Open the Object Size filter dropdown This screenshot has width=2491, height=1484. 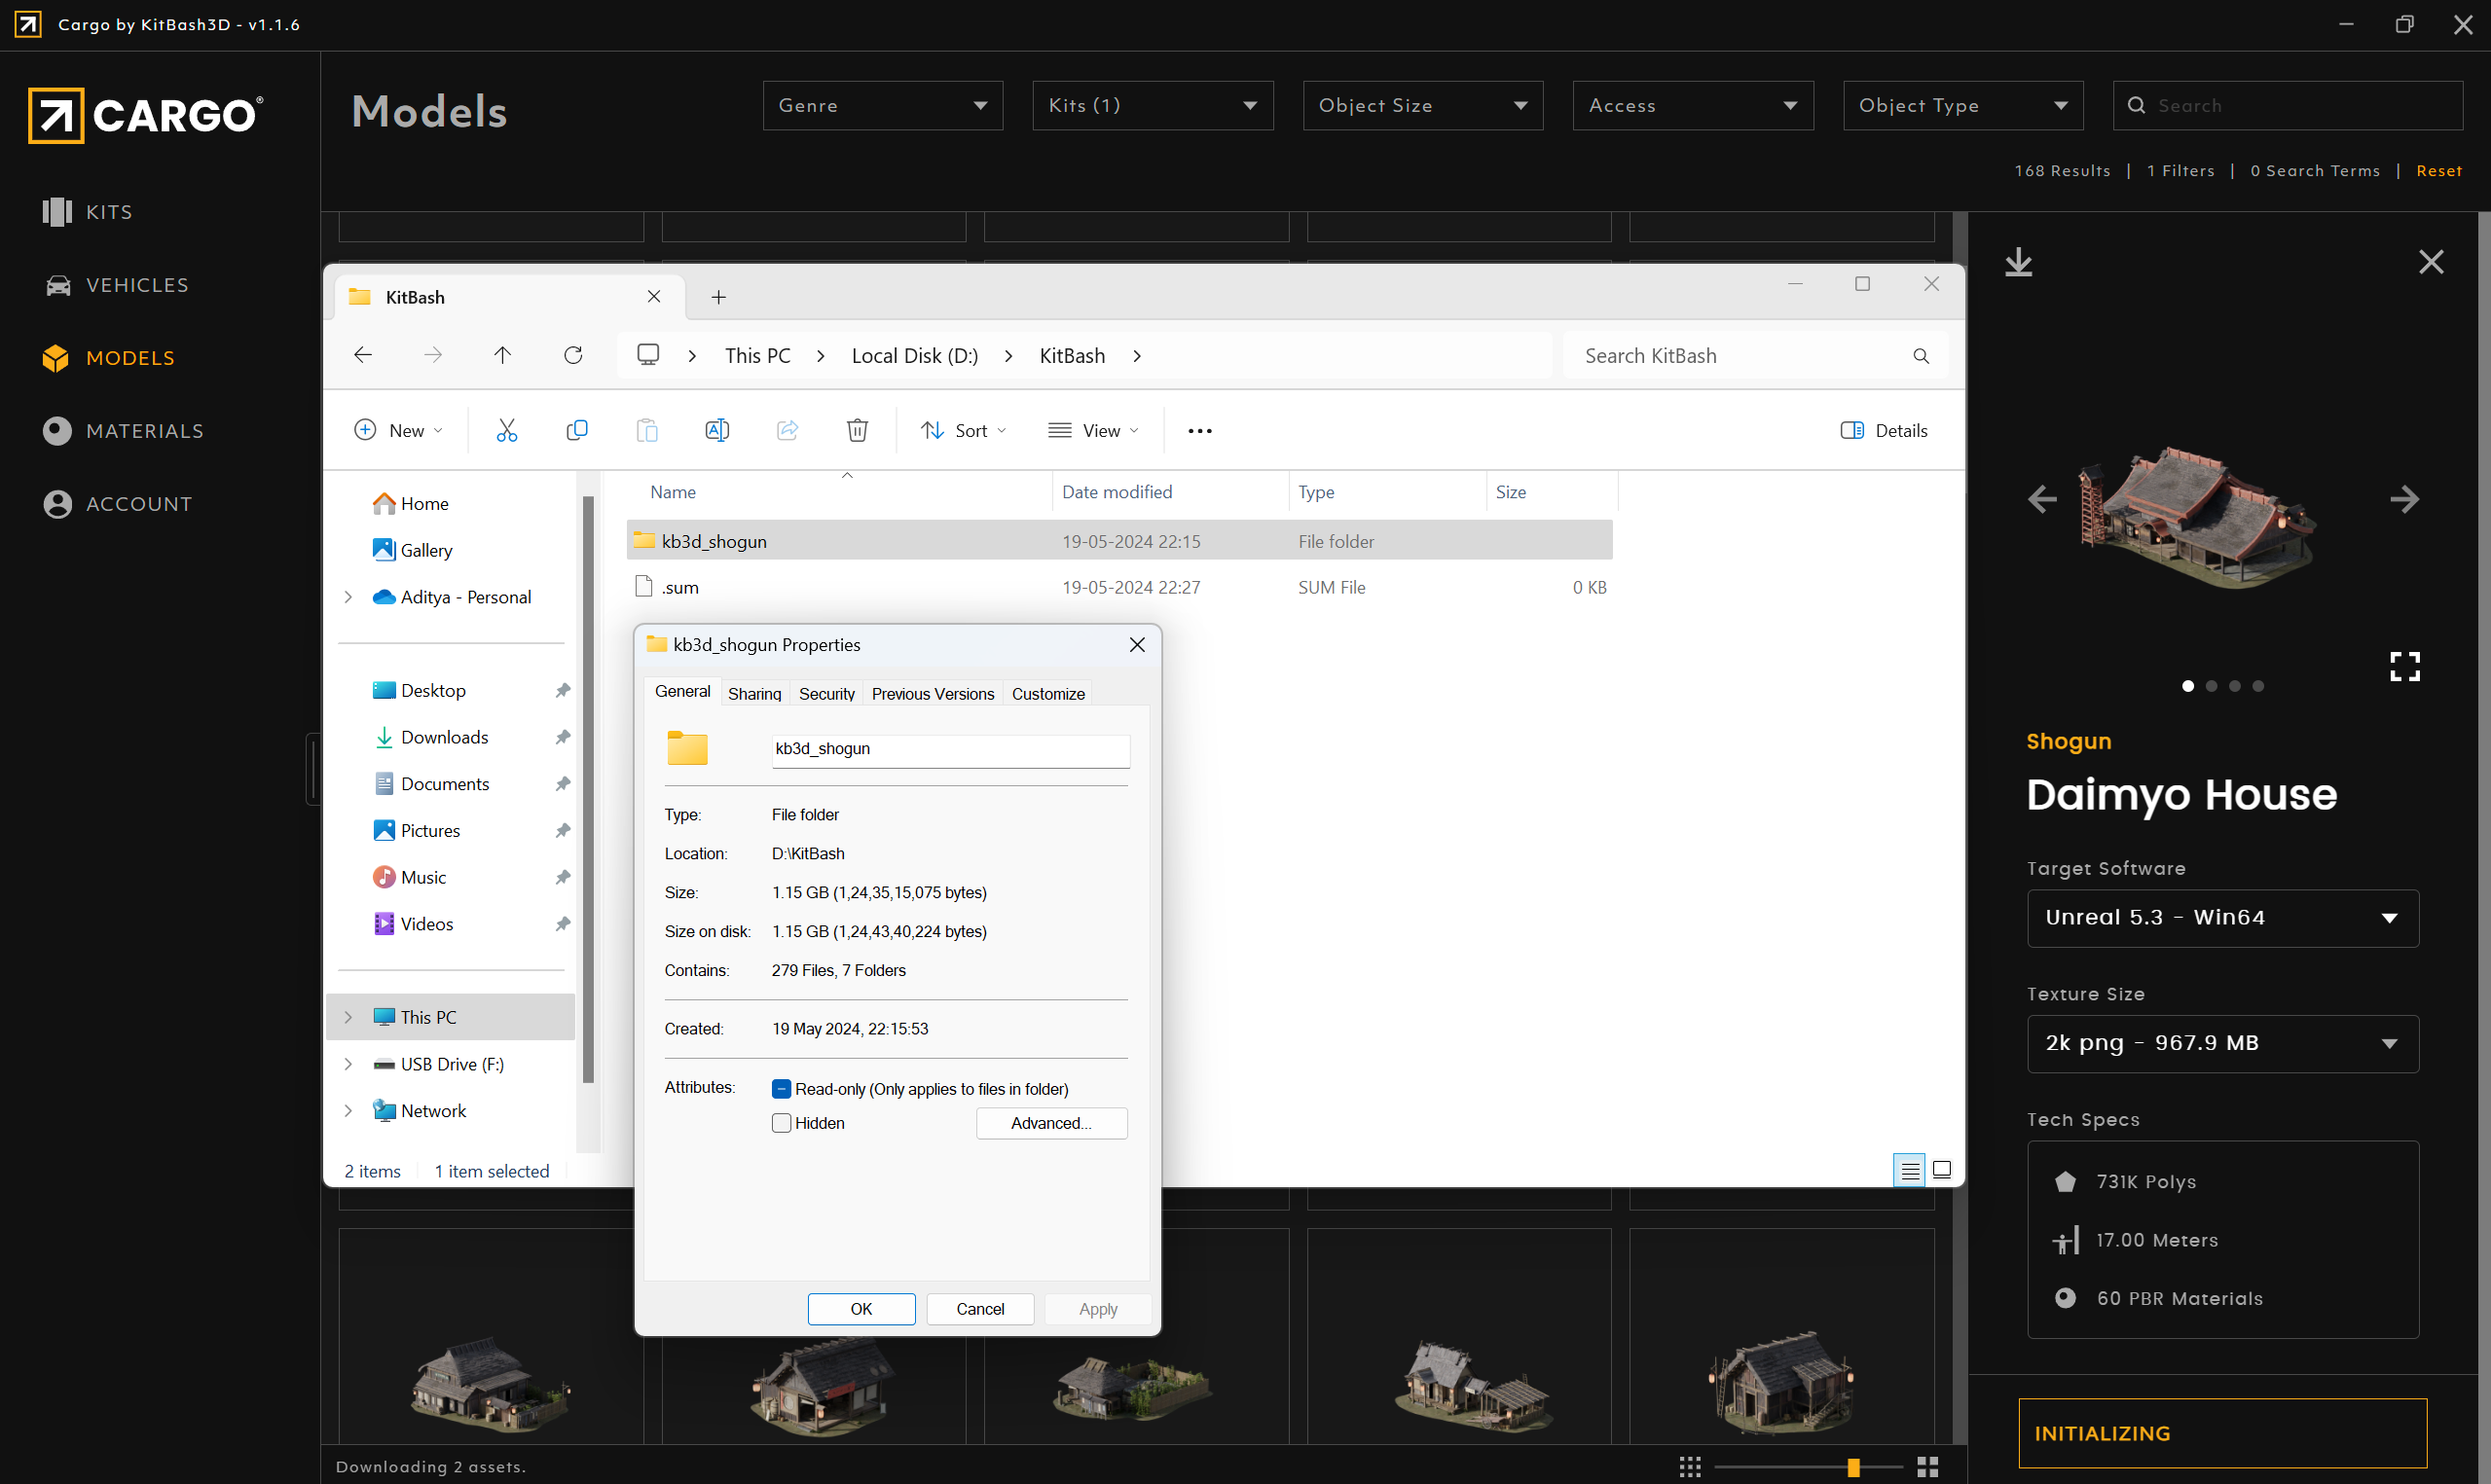tap(1422, 105)
